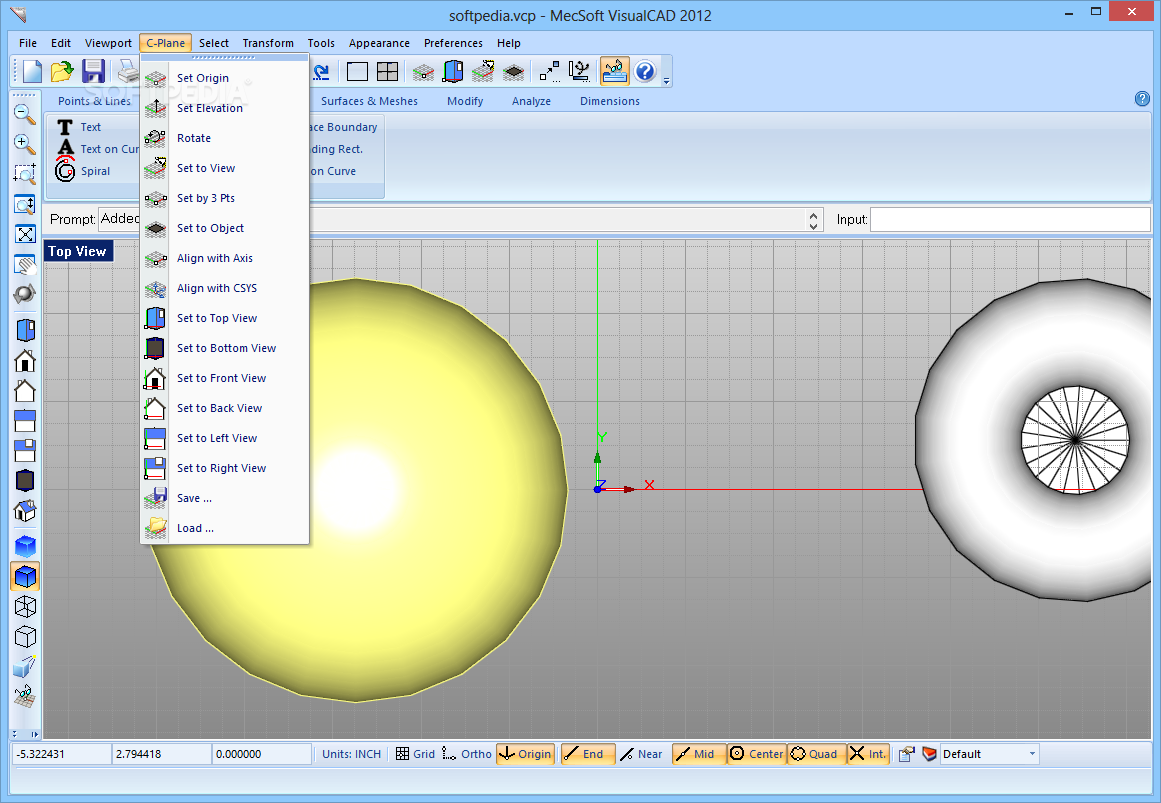Click the Text tool icon
This screenshot has height=803, width=1161.
tap(65, 127)
